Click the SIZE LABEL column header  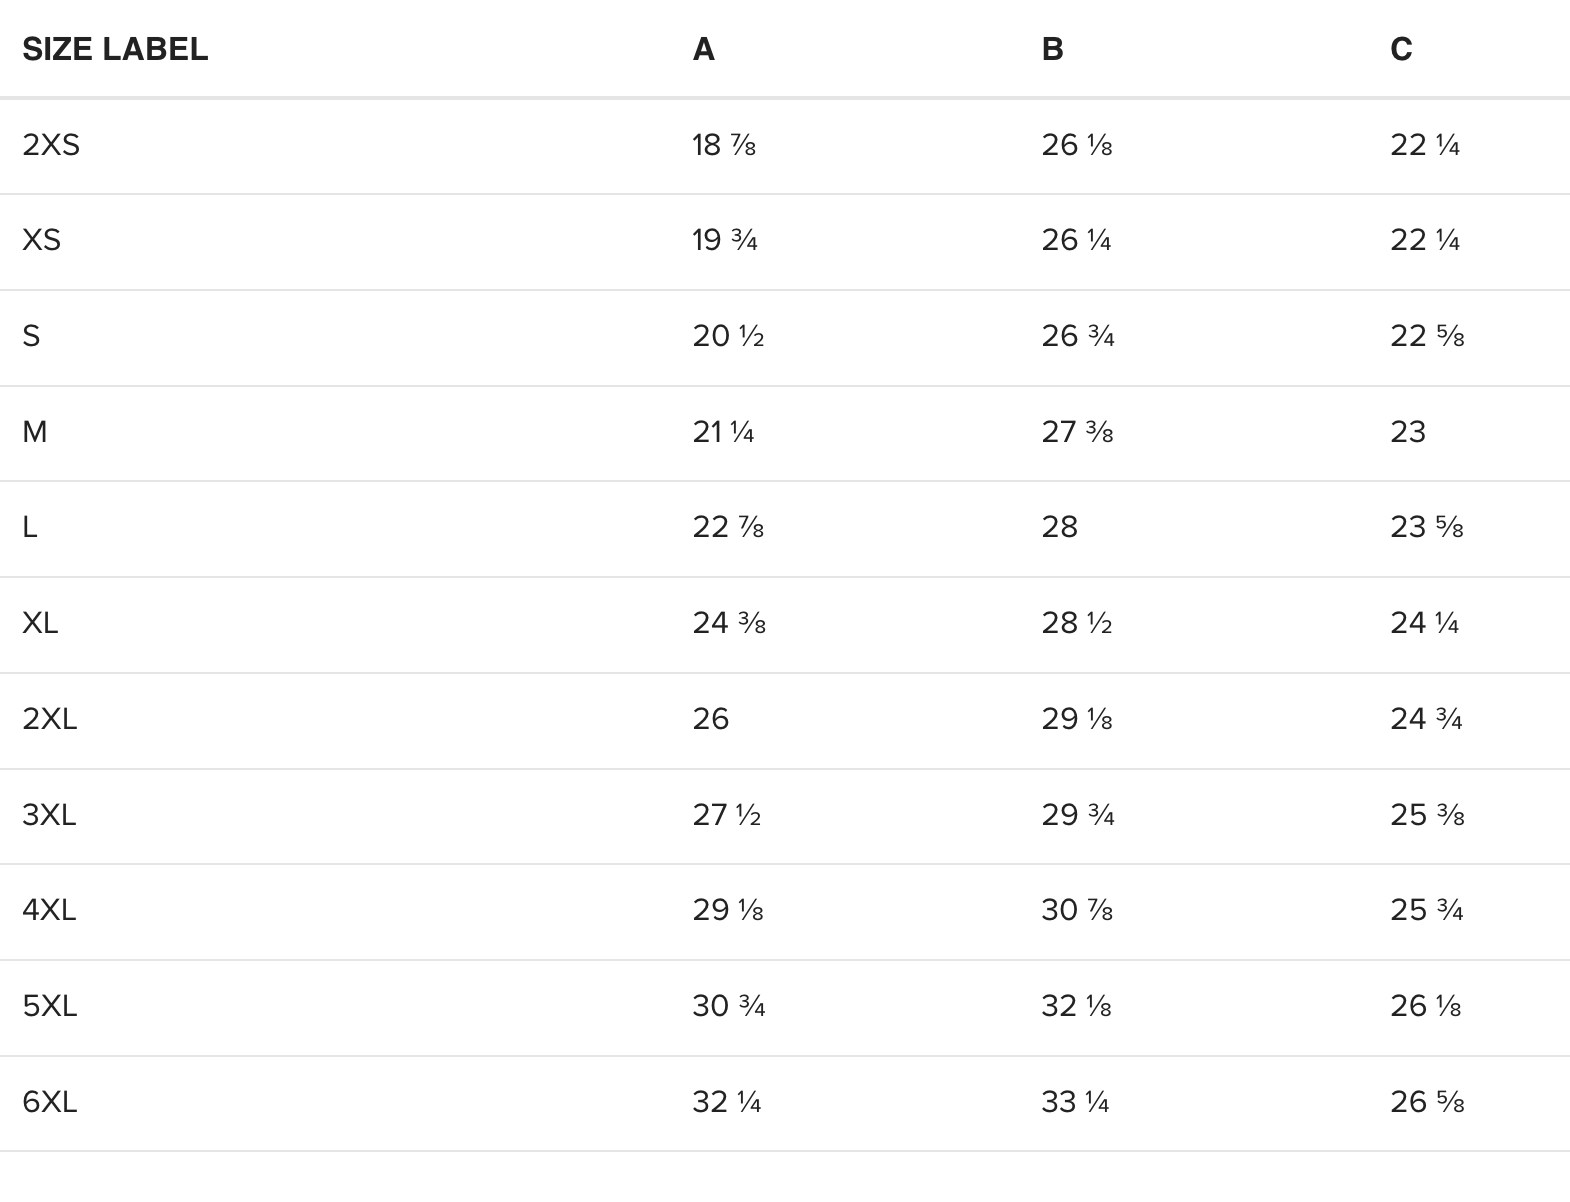point(115,49)
